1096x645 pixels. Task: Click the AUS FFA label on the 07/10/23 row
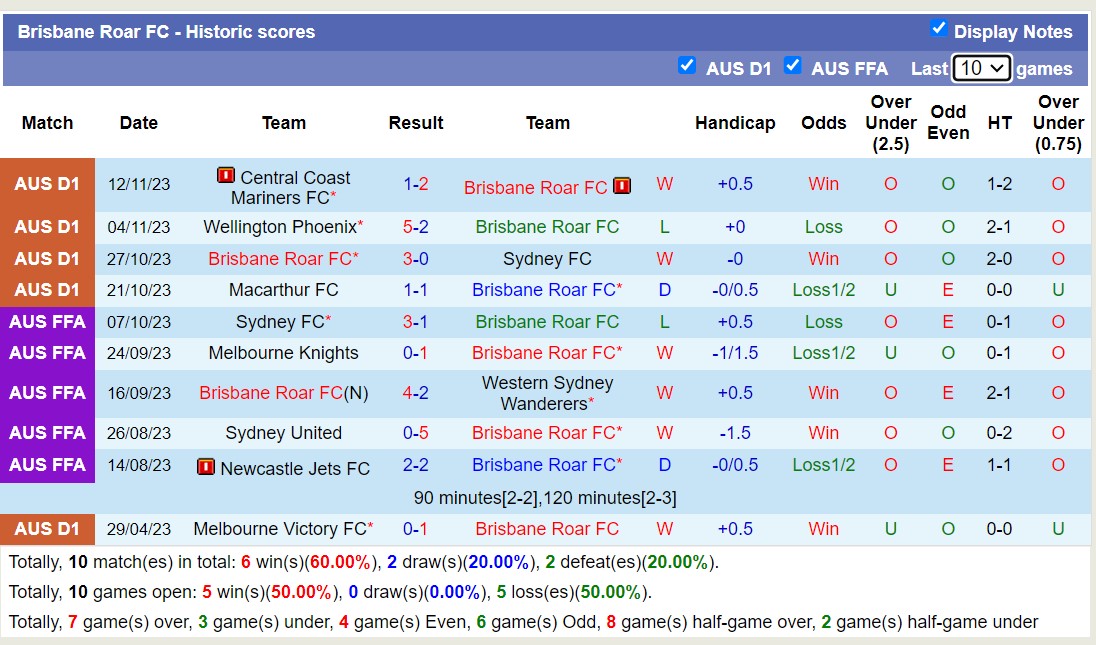click(x=47, y=322)
